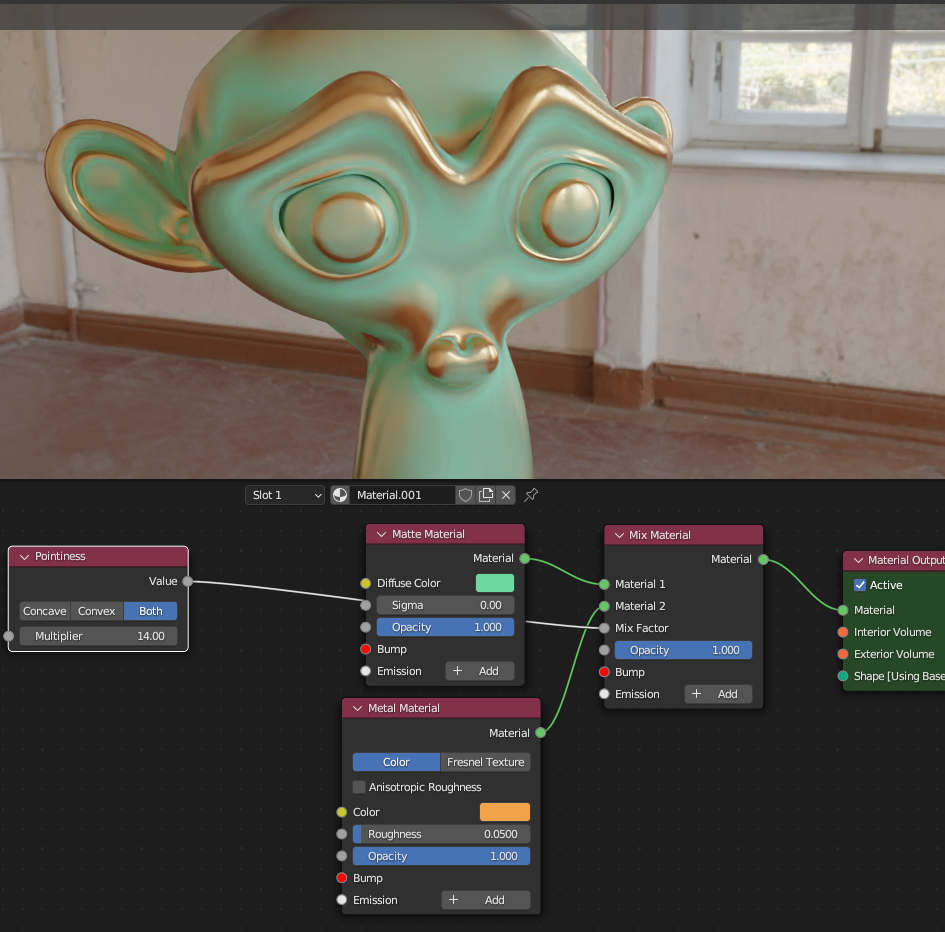Add emission on Mix Material node
Screen dimensions: 945x932
[x=718, y=694]
